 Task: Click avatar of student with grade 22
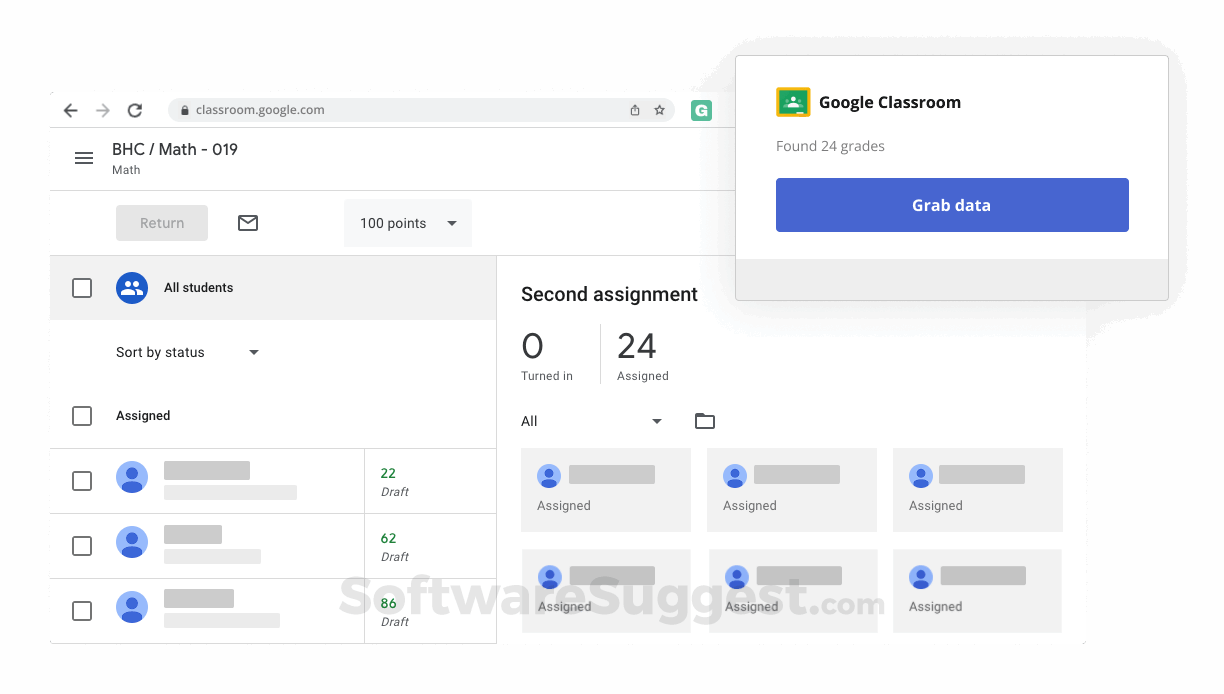tap(132, 477)
